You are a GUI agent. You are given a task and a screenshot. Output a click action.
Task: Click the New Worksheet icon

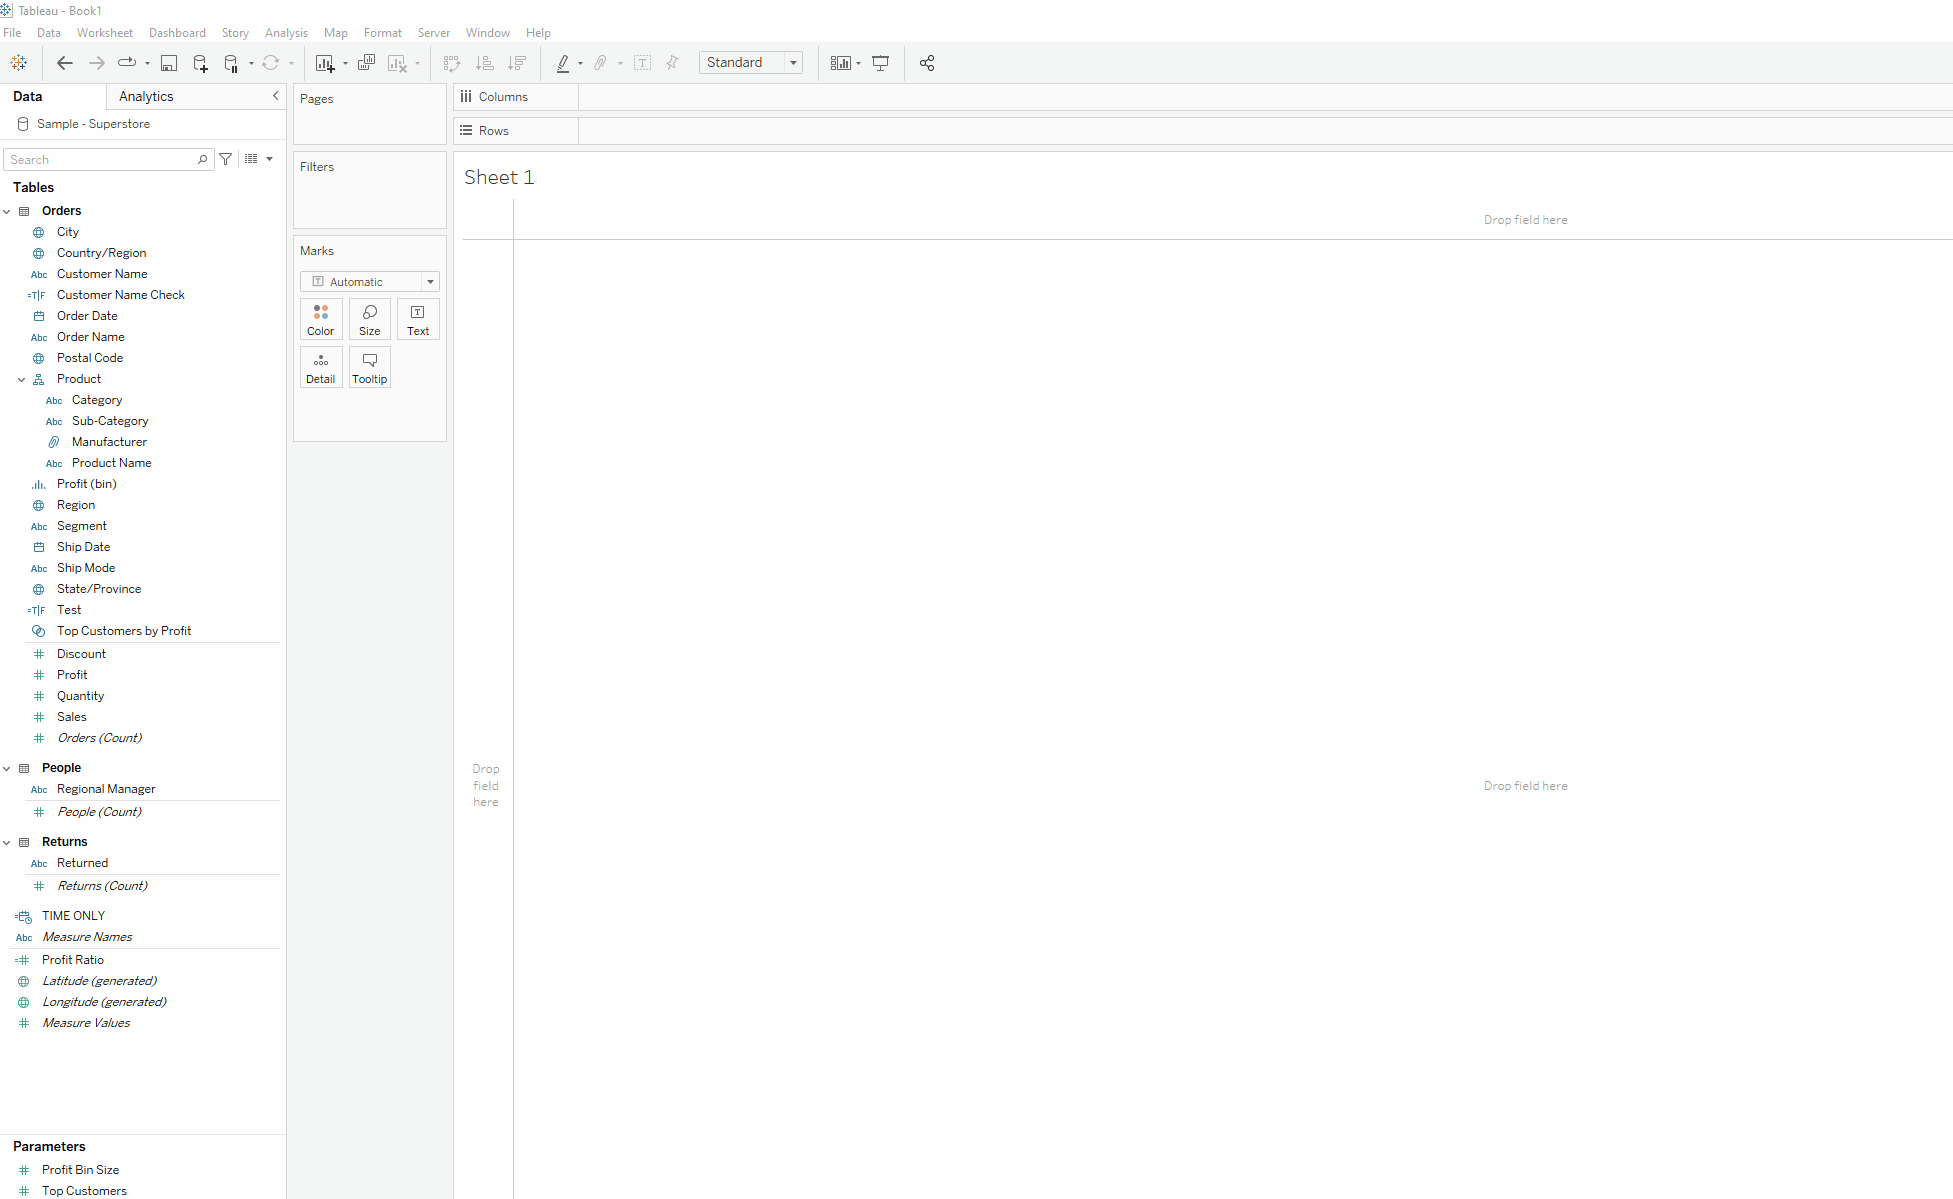coord(324,63)
